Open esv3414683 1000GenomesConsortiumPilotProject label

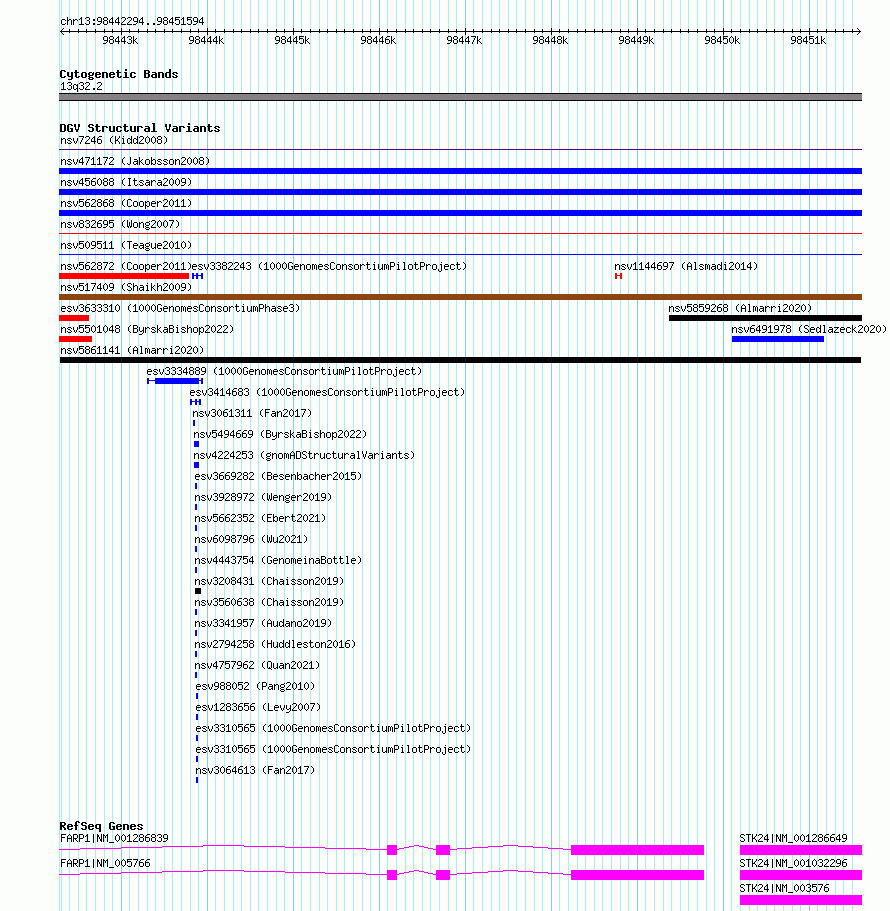[327, 392]
